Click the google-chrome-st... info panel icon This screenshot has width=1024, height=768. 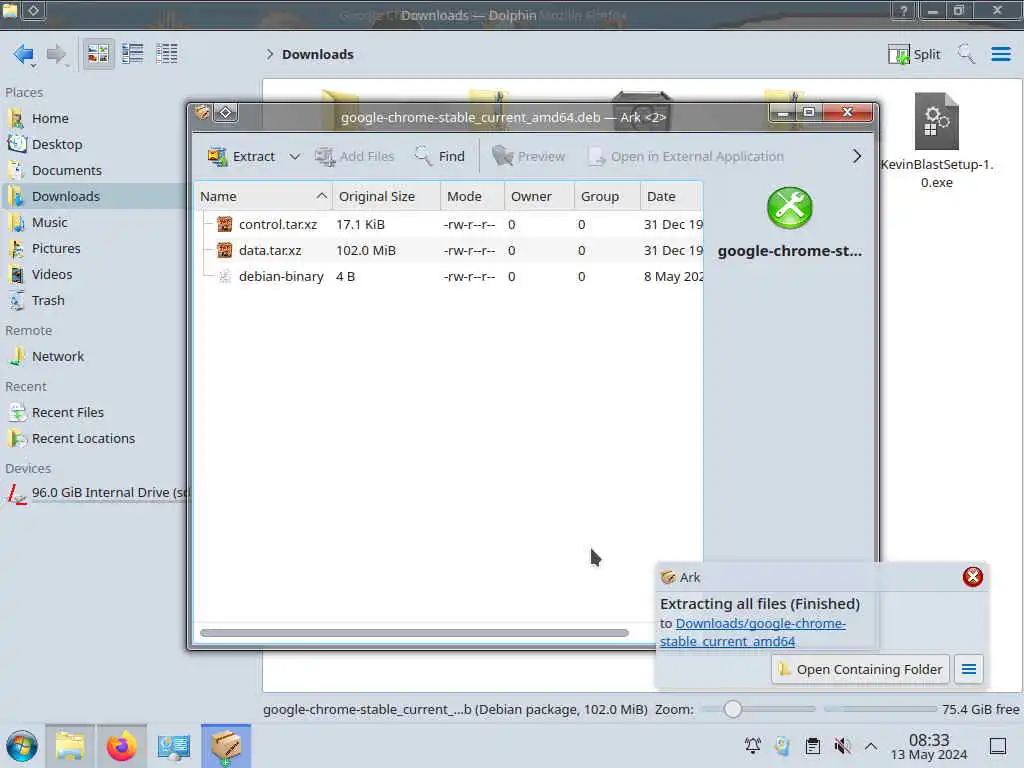click(790, 208)
